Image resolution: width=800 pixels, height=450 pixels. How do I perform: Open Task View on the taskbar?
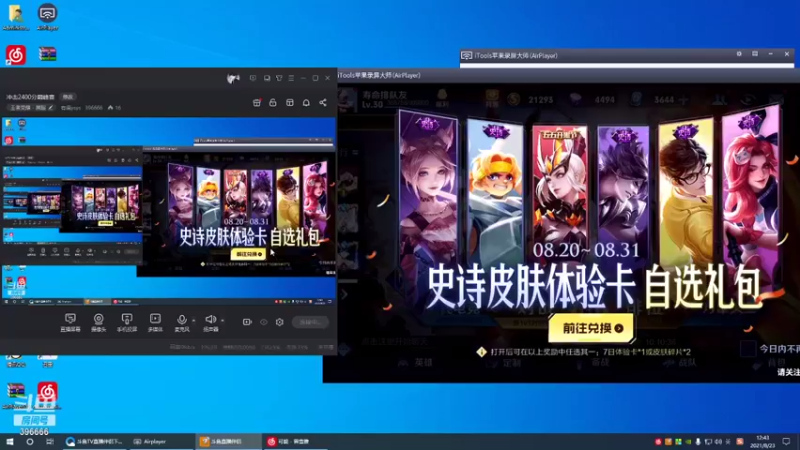point(49,441)
